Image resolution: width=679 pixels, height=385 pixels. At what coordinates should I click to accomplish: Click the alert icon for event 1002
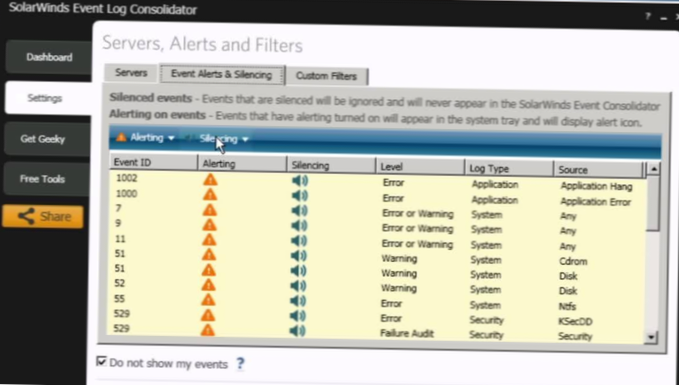click(x=210, y=179)
